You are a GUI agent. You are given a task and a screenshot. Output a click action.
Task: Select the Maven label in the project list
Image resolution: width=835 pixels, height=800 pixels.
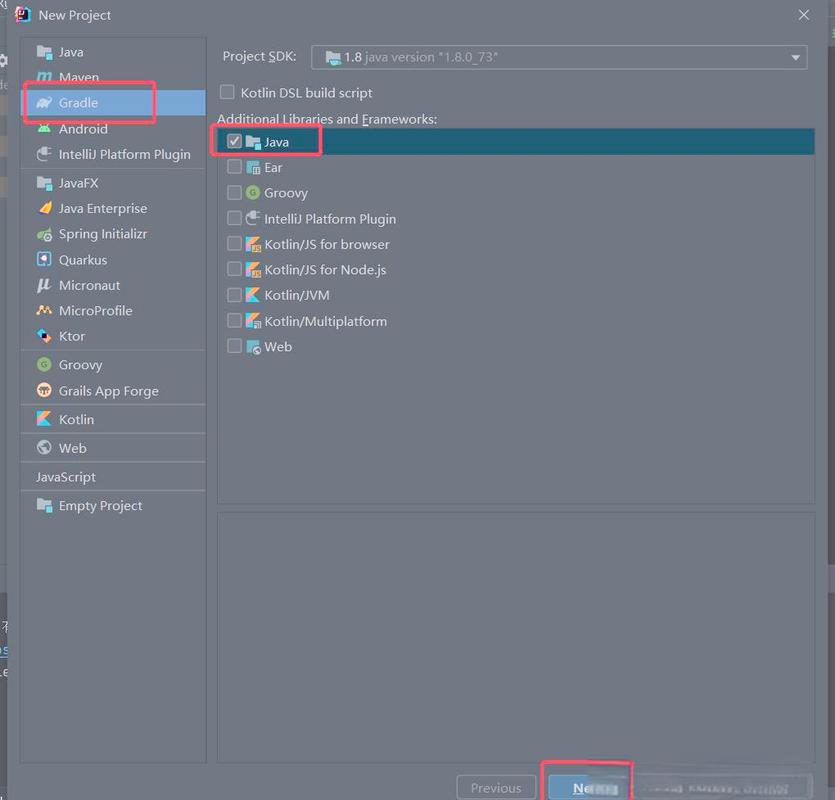79,77
